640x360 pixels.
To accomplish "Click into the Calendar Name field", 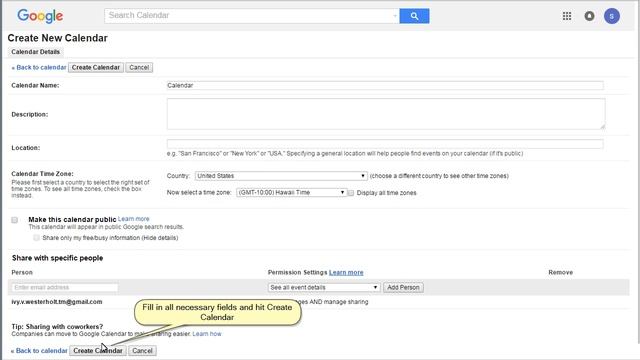I will click(385, 85).
